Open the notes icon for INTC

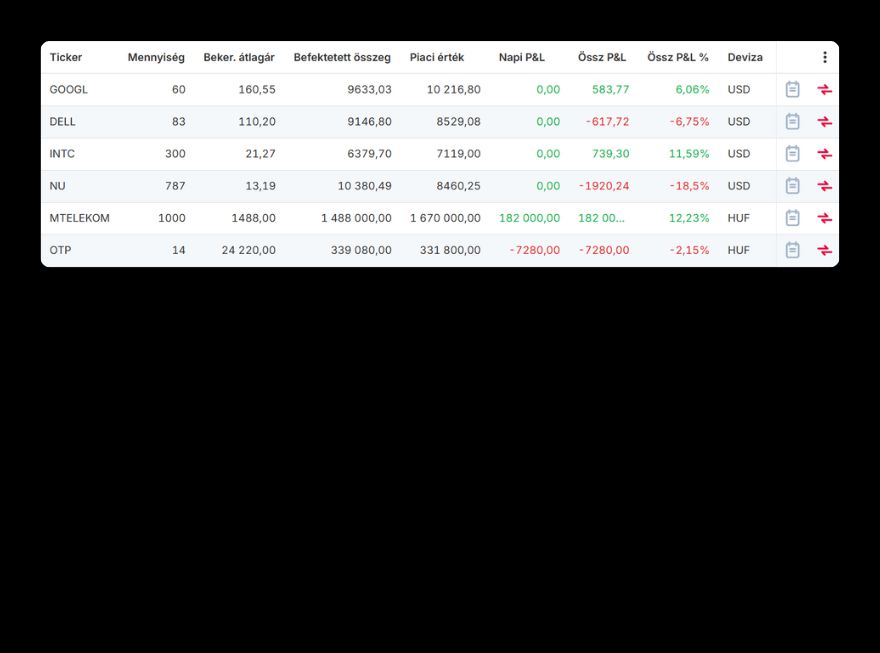pos(792,154)
